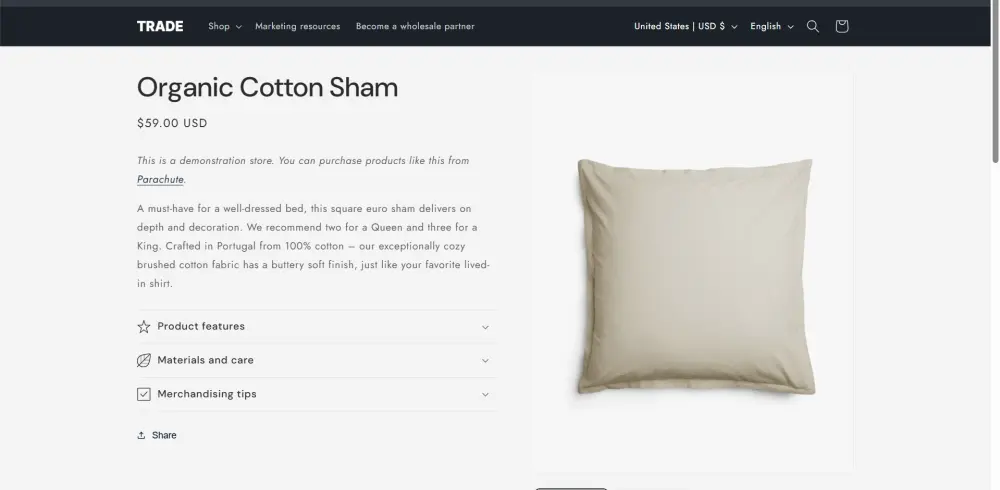This screenshot has width=1000, height=490.
Task: Open the United States | USD $ selector
Action: coord(685,26)
